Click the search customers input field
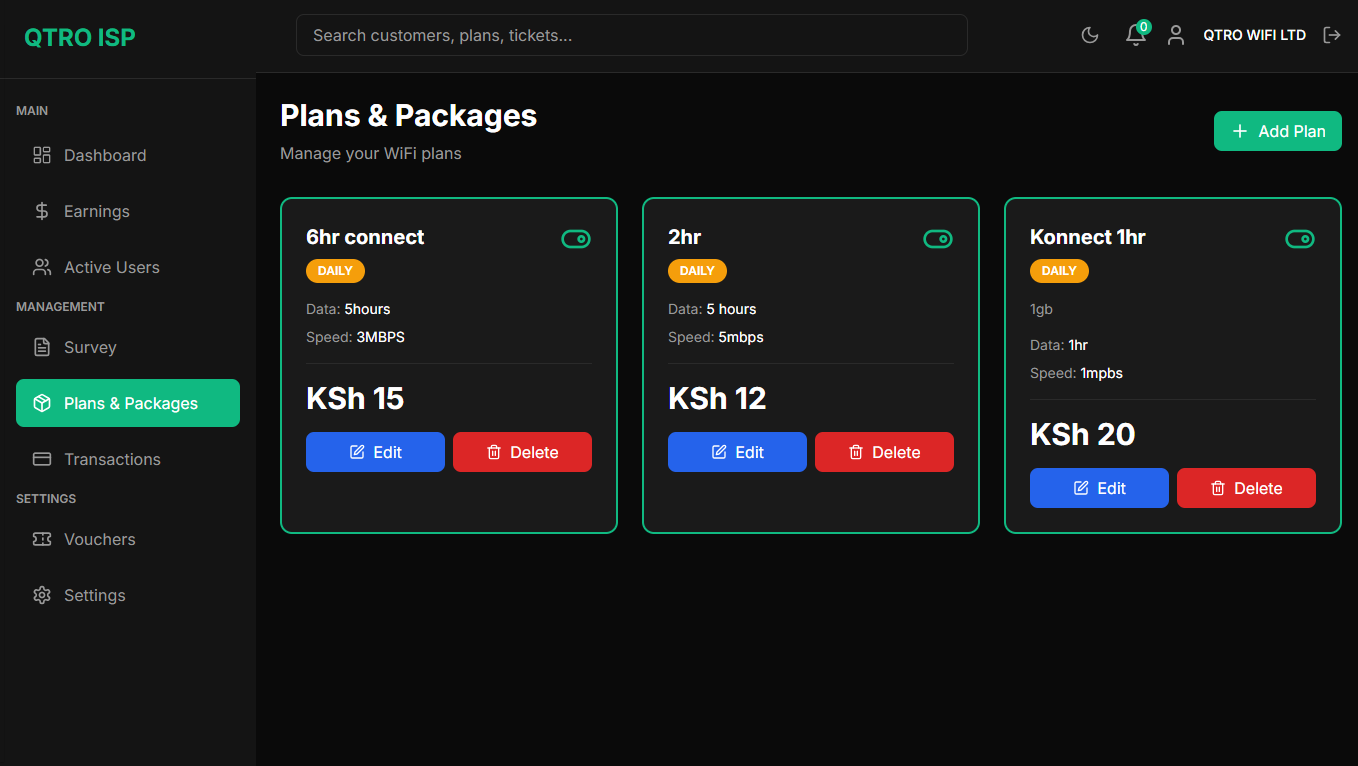Screen dimensions: 1358x766 pyautogui.click(x=631, y=35)
